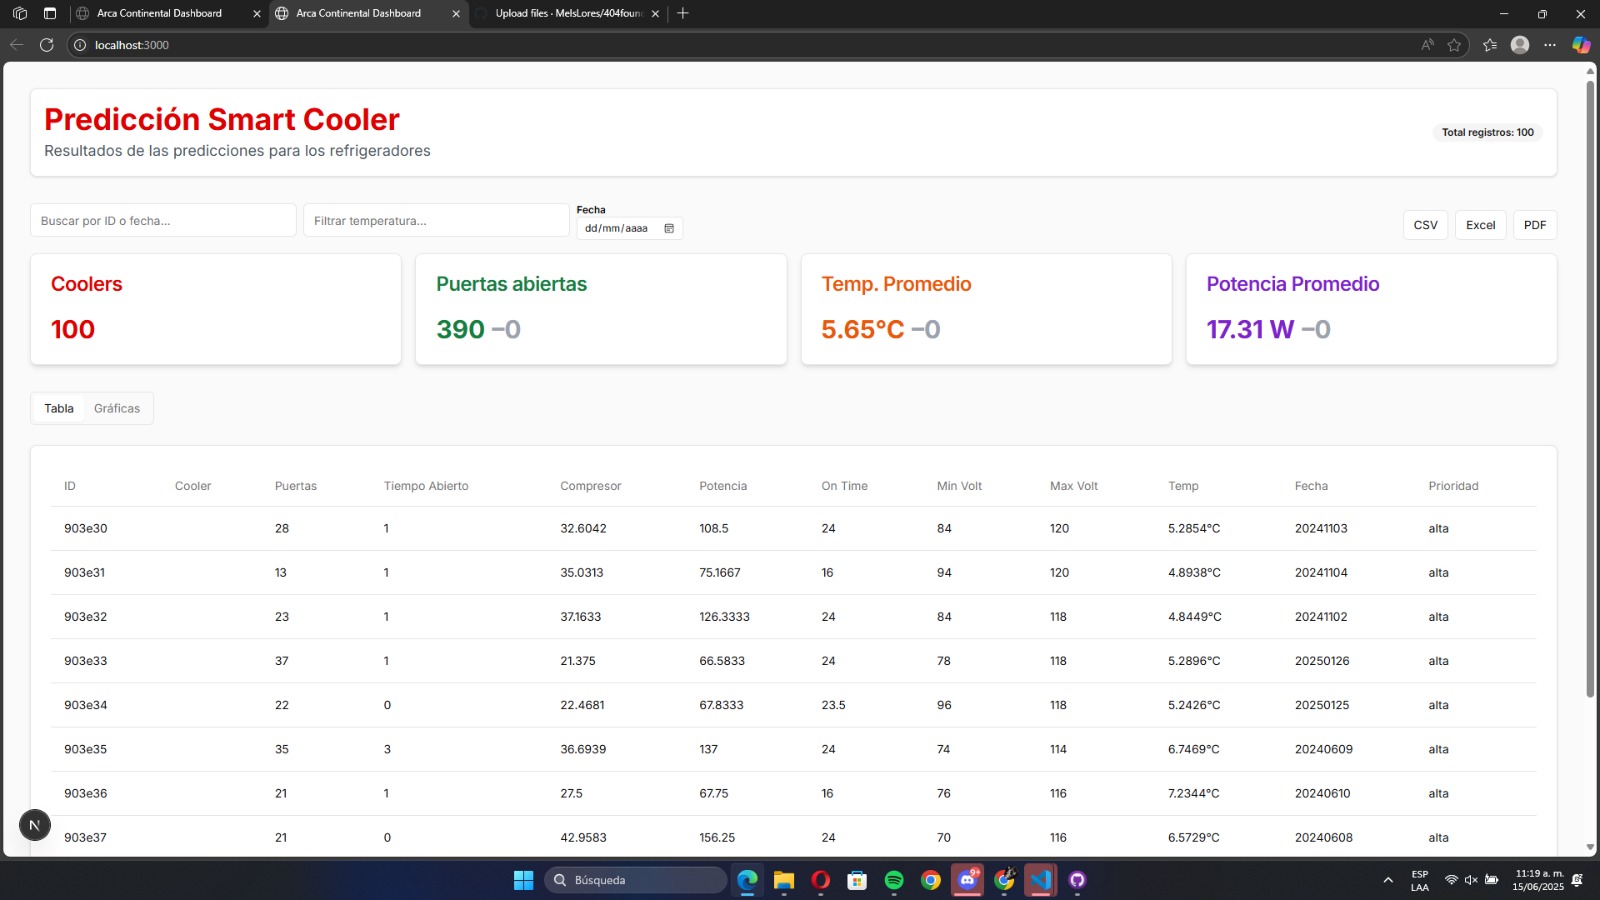Click the taskbar Búsqueda search box

click(636, 880)
